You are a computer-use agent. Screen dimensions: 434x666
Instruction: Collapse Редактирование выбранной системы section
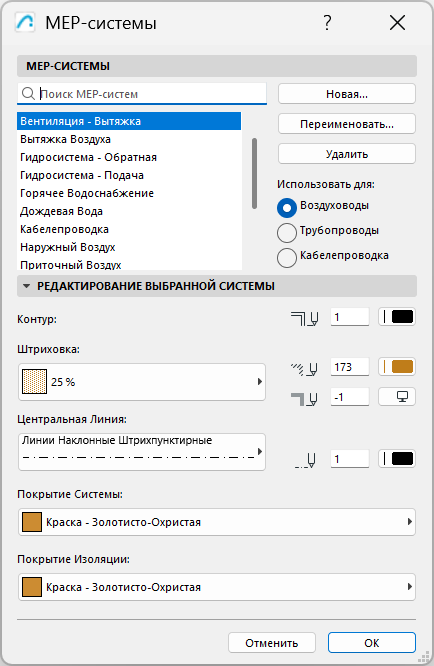point(26,286)
